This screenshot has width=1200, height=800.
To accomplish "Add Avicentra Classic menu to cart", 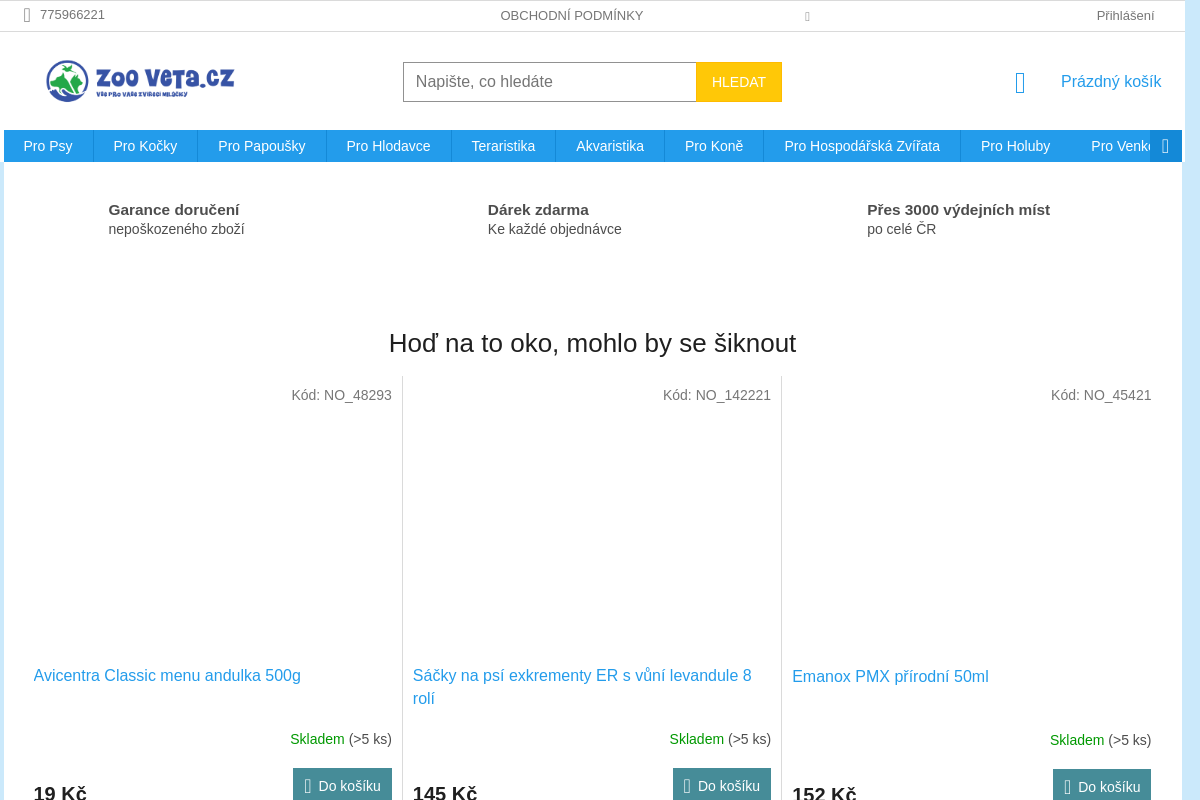I will [x=342, y=785].
